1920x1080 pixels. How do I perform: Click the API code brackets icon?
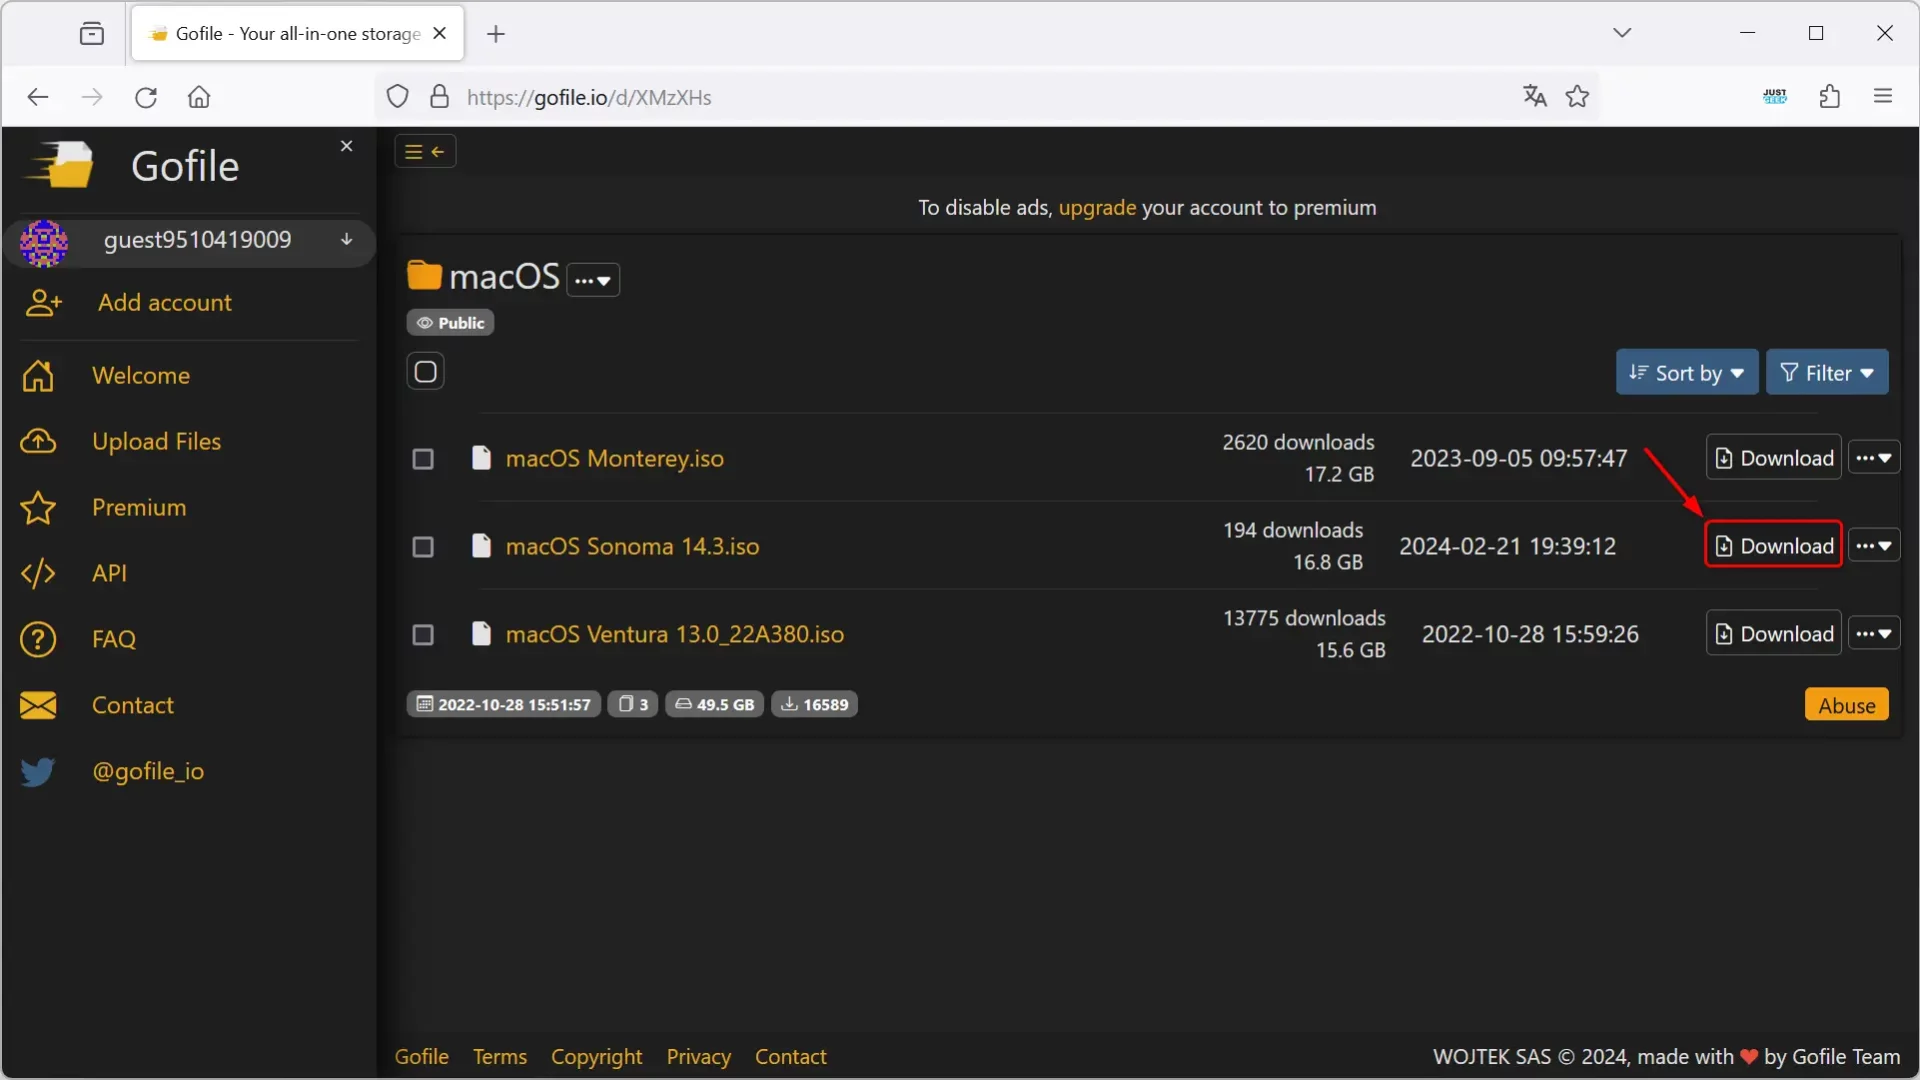click(x=38, y=574)
